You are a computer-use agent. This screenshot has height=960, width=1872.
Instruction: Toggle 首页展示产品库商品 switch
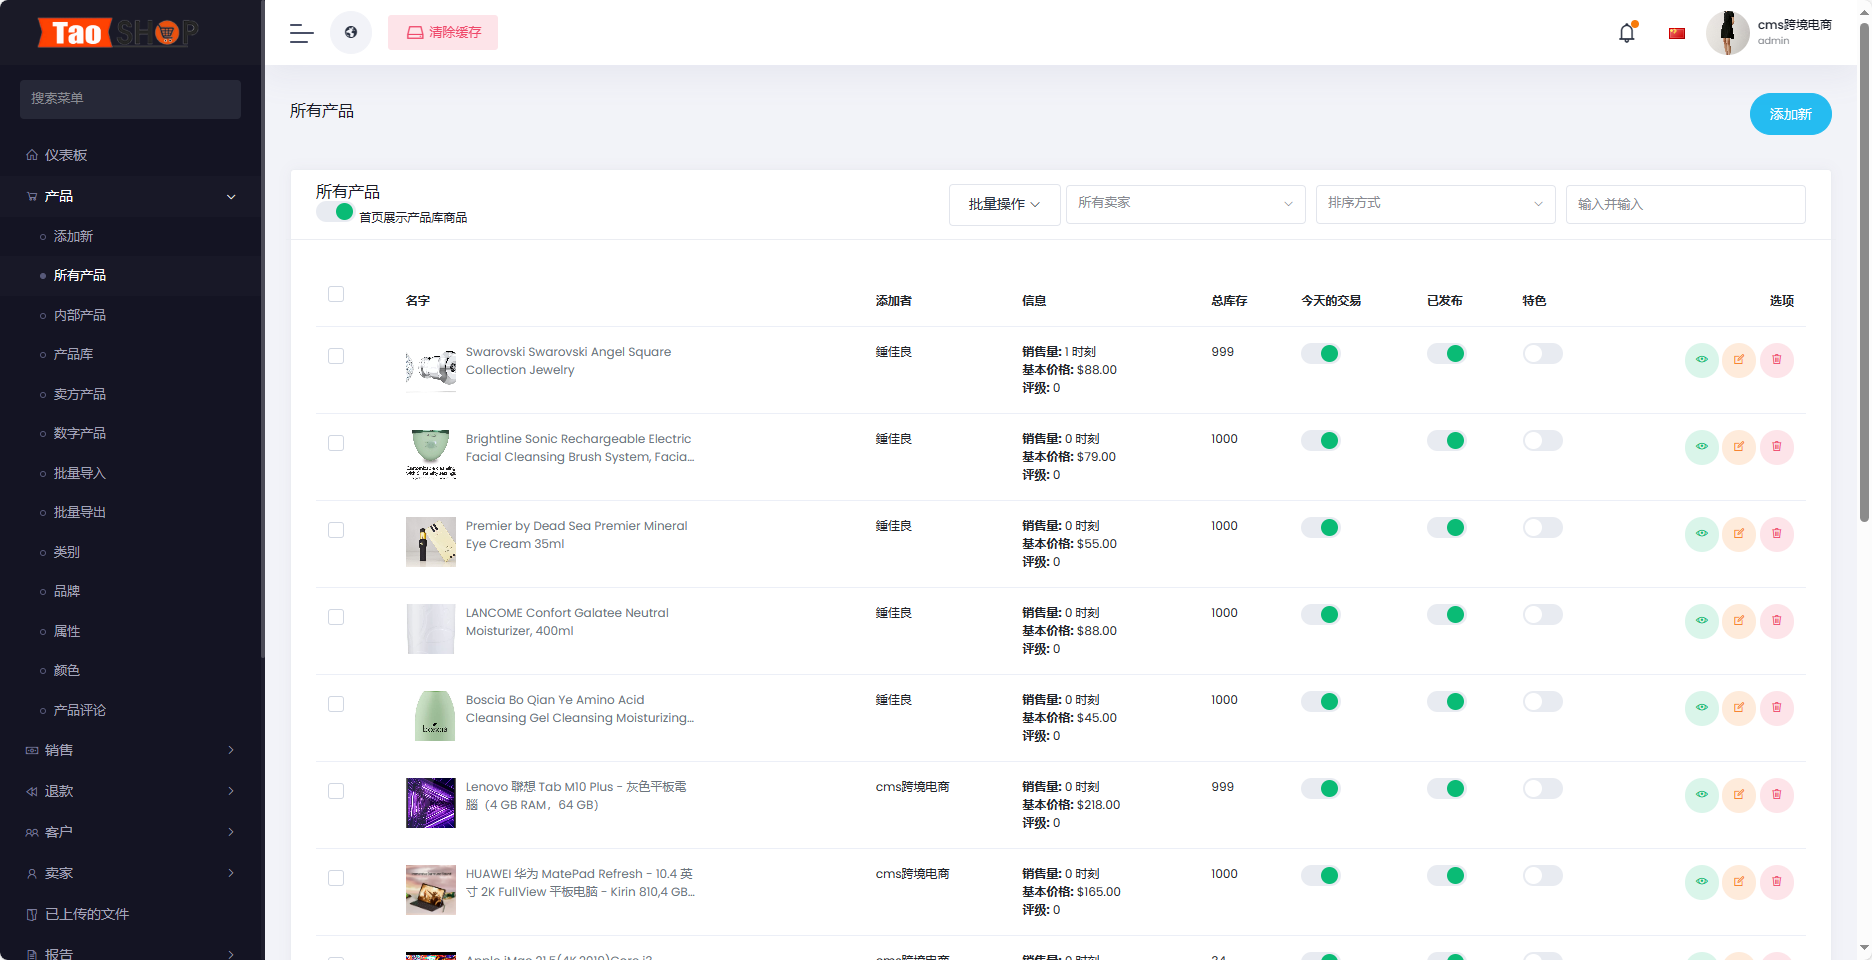coord(335,212)
